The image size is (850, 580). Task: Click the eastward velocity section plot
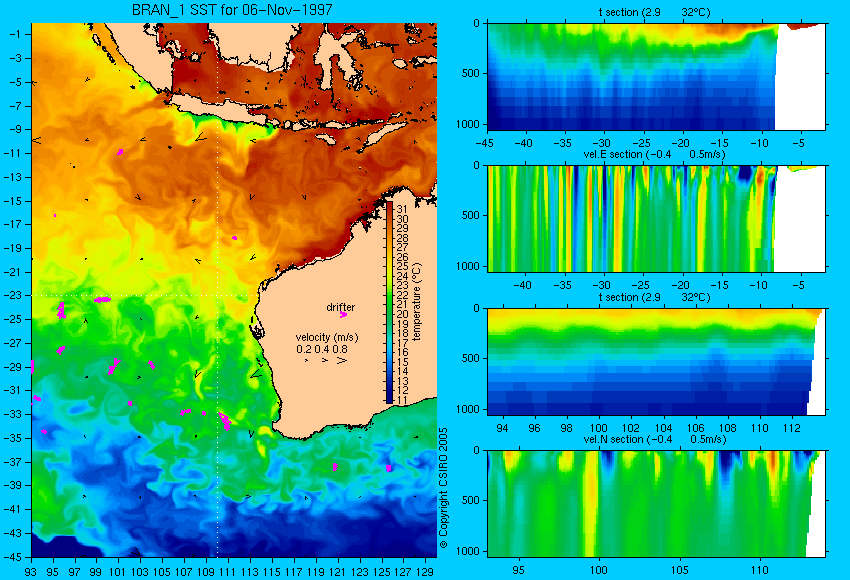[656, 218]
